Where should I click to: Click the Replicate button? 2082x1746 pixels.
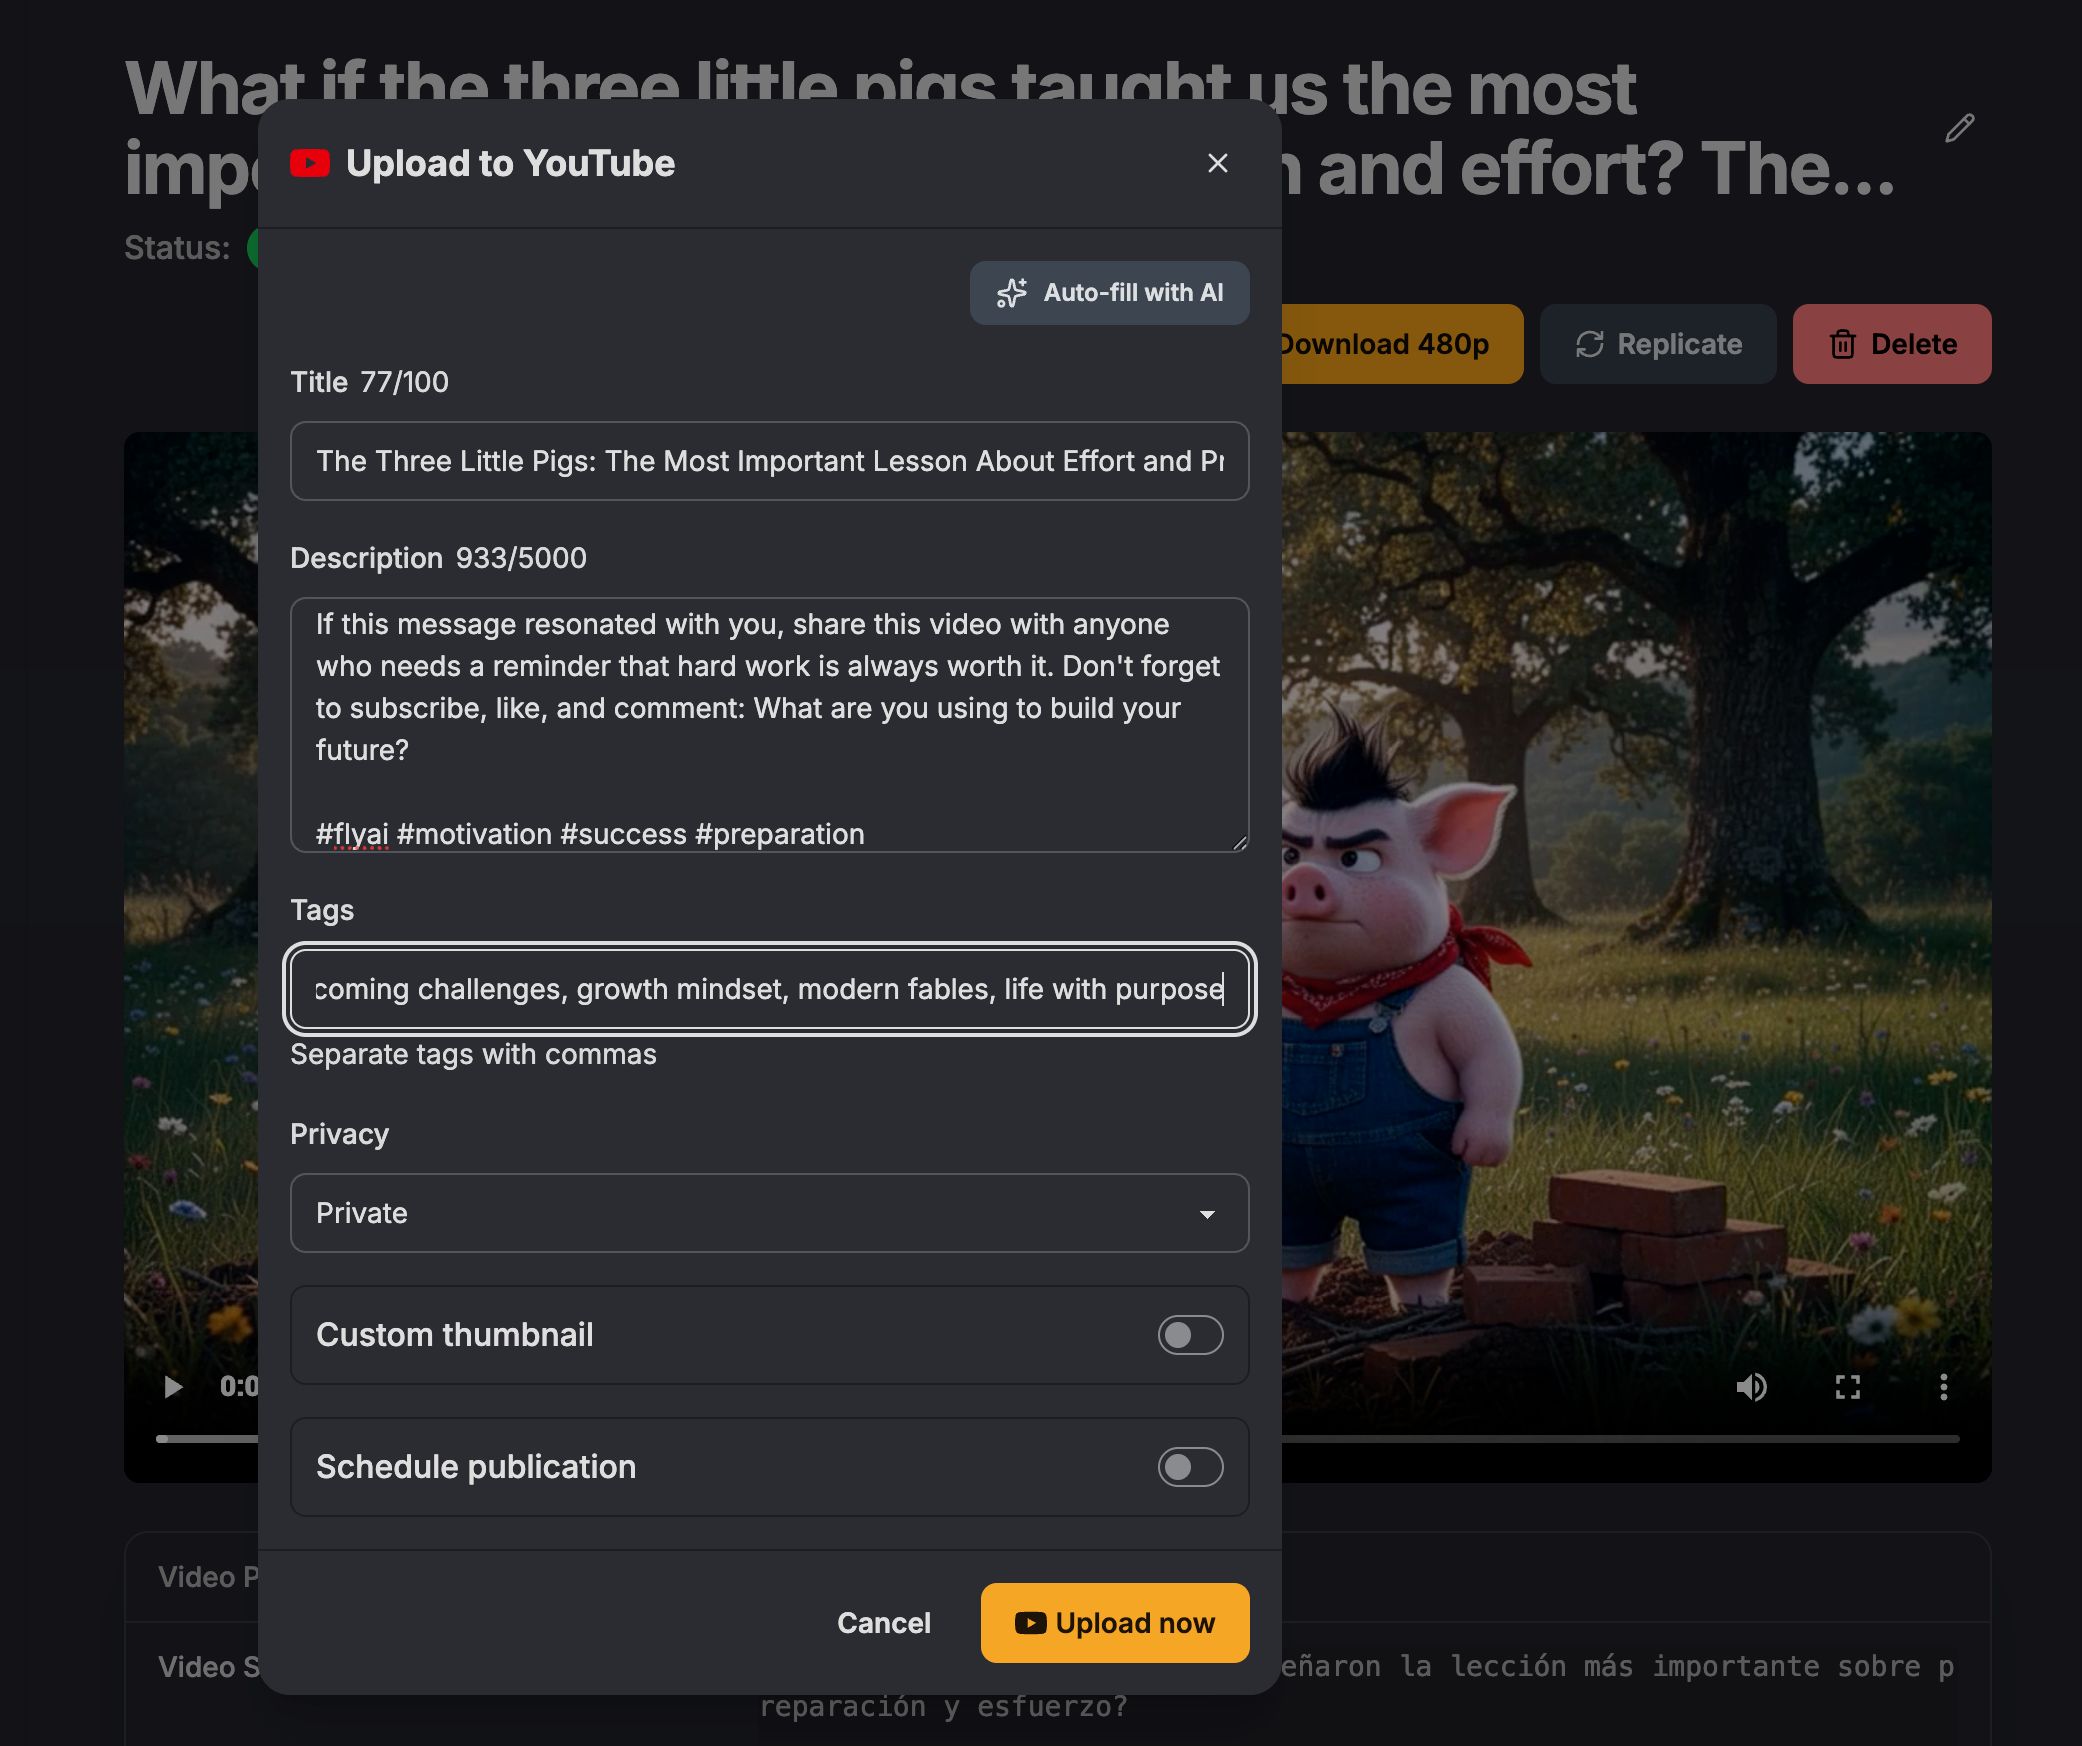pos(1658,344)
